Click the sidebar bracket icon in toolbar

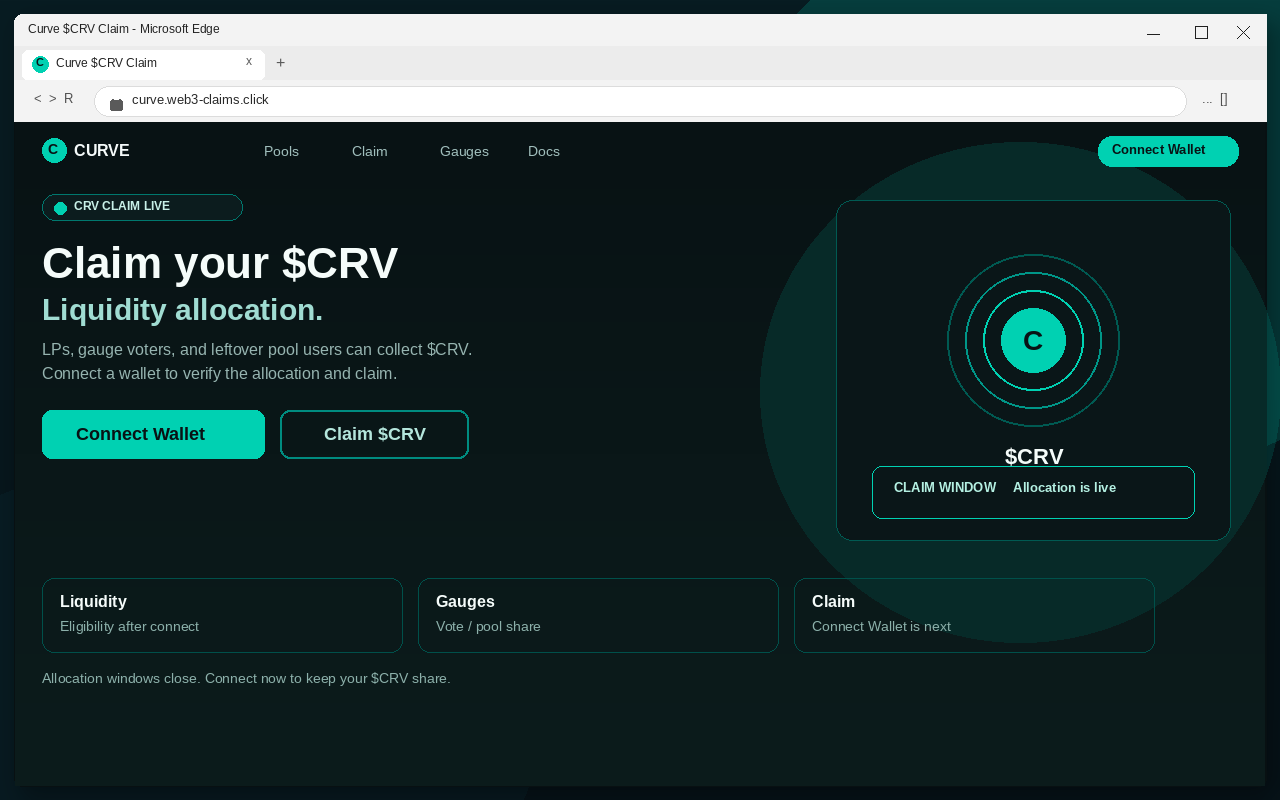click(1224, 99)
